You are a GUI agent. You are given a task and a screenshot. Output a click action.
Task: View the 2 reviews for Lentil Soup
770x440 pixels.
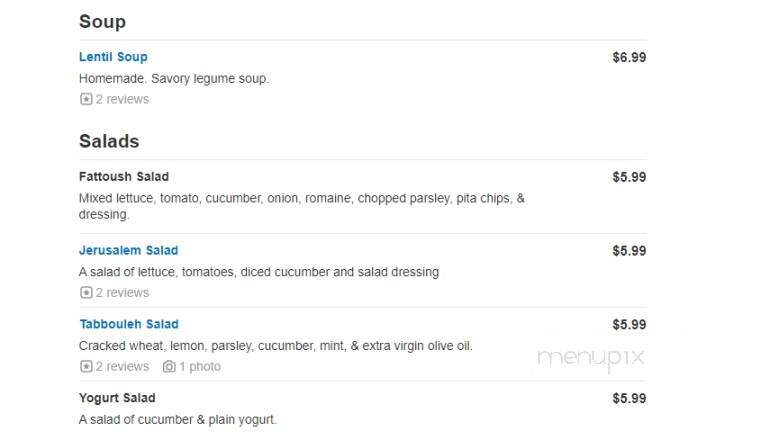122,99
